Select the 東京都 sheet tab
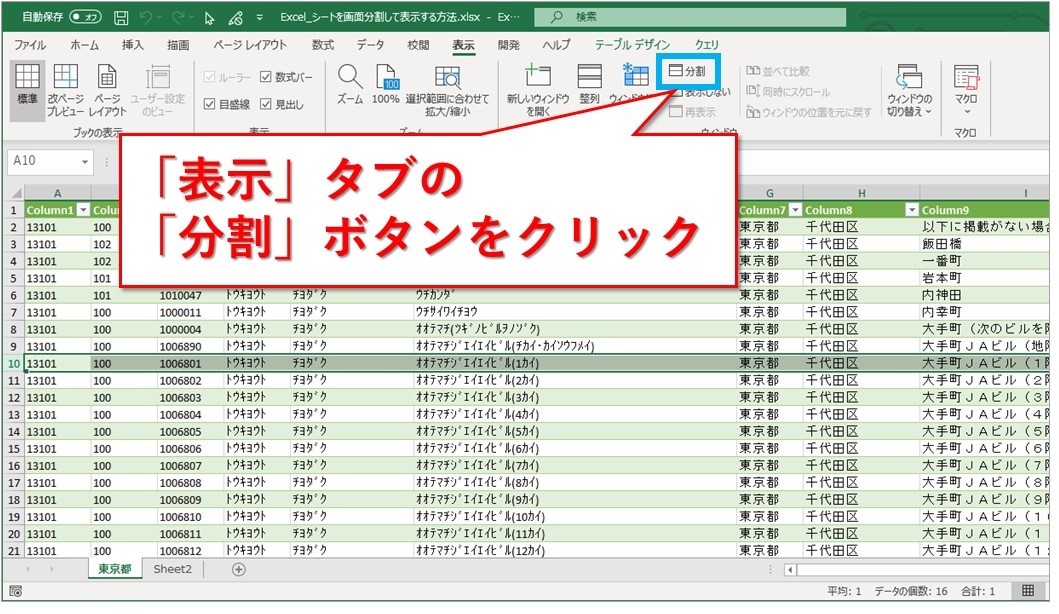The width and height of the screenshot is (1059, 614). 114,569
